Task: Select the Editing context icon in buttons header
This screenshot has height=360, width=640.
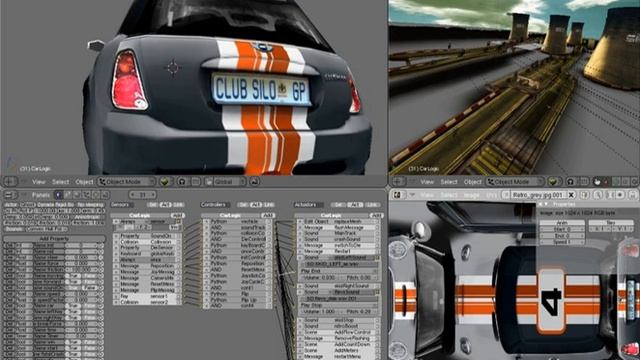Action: pos(96,195)
